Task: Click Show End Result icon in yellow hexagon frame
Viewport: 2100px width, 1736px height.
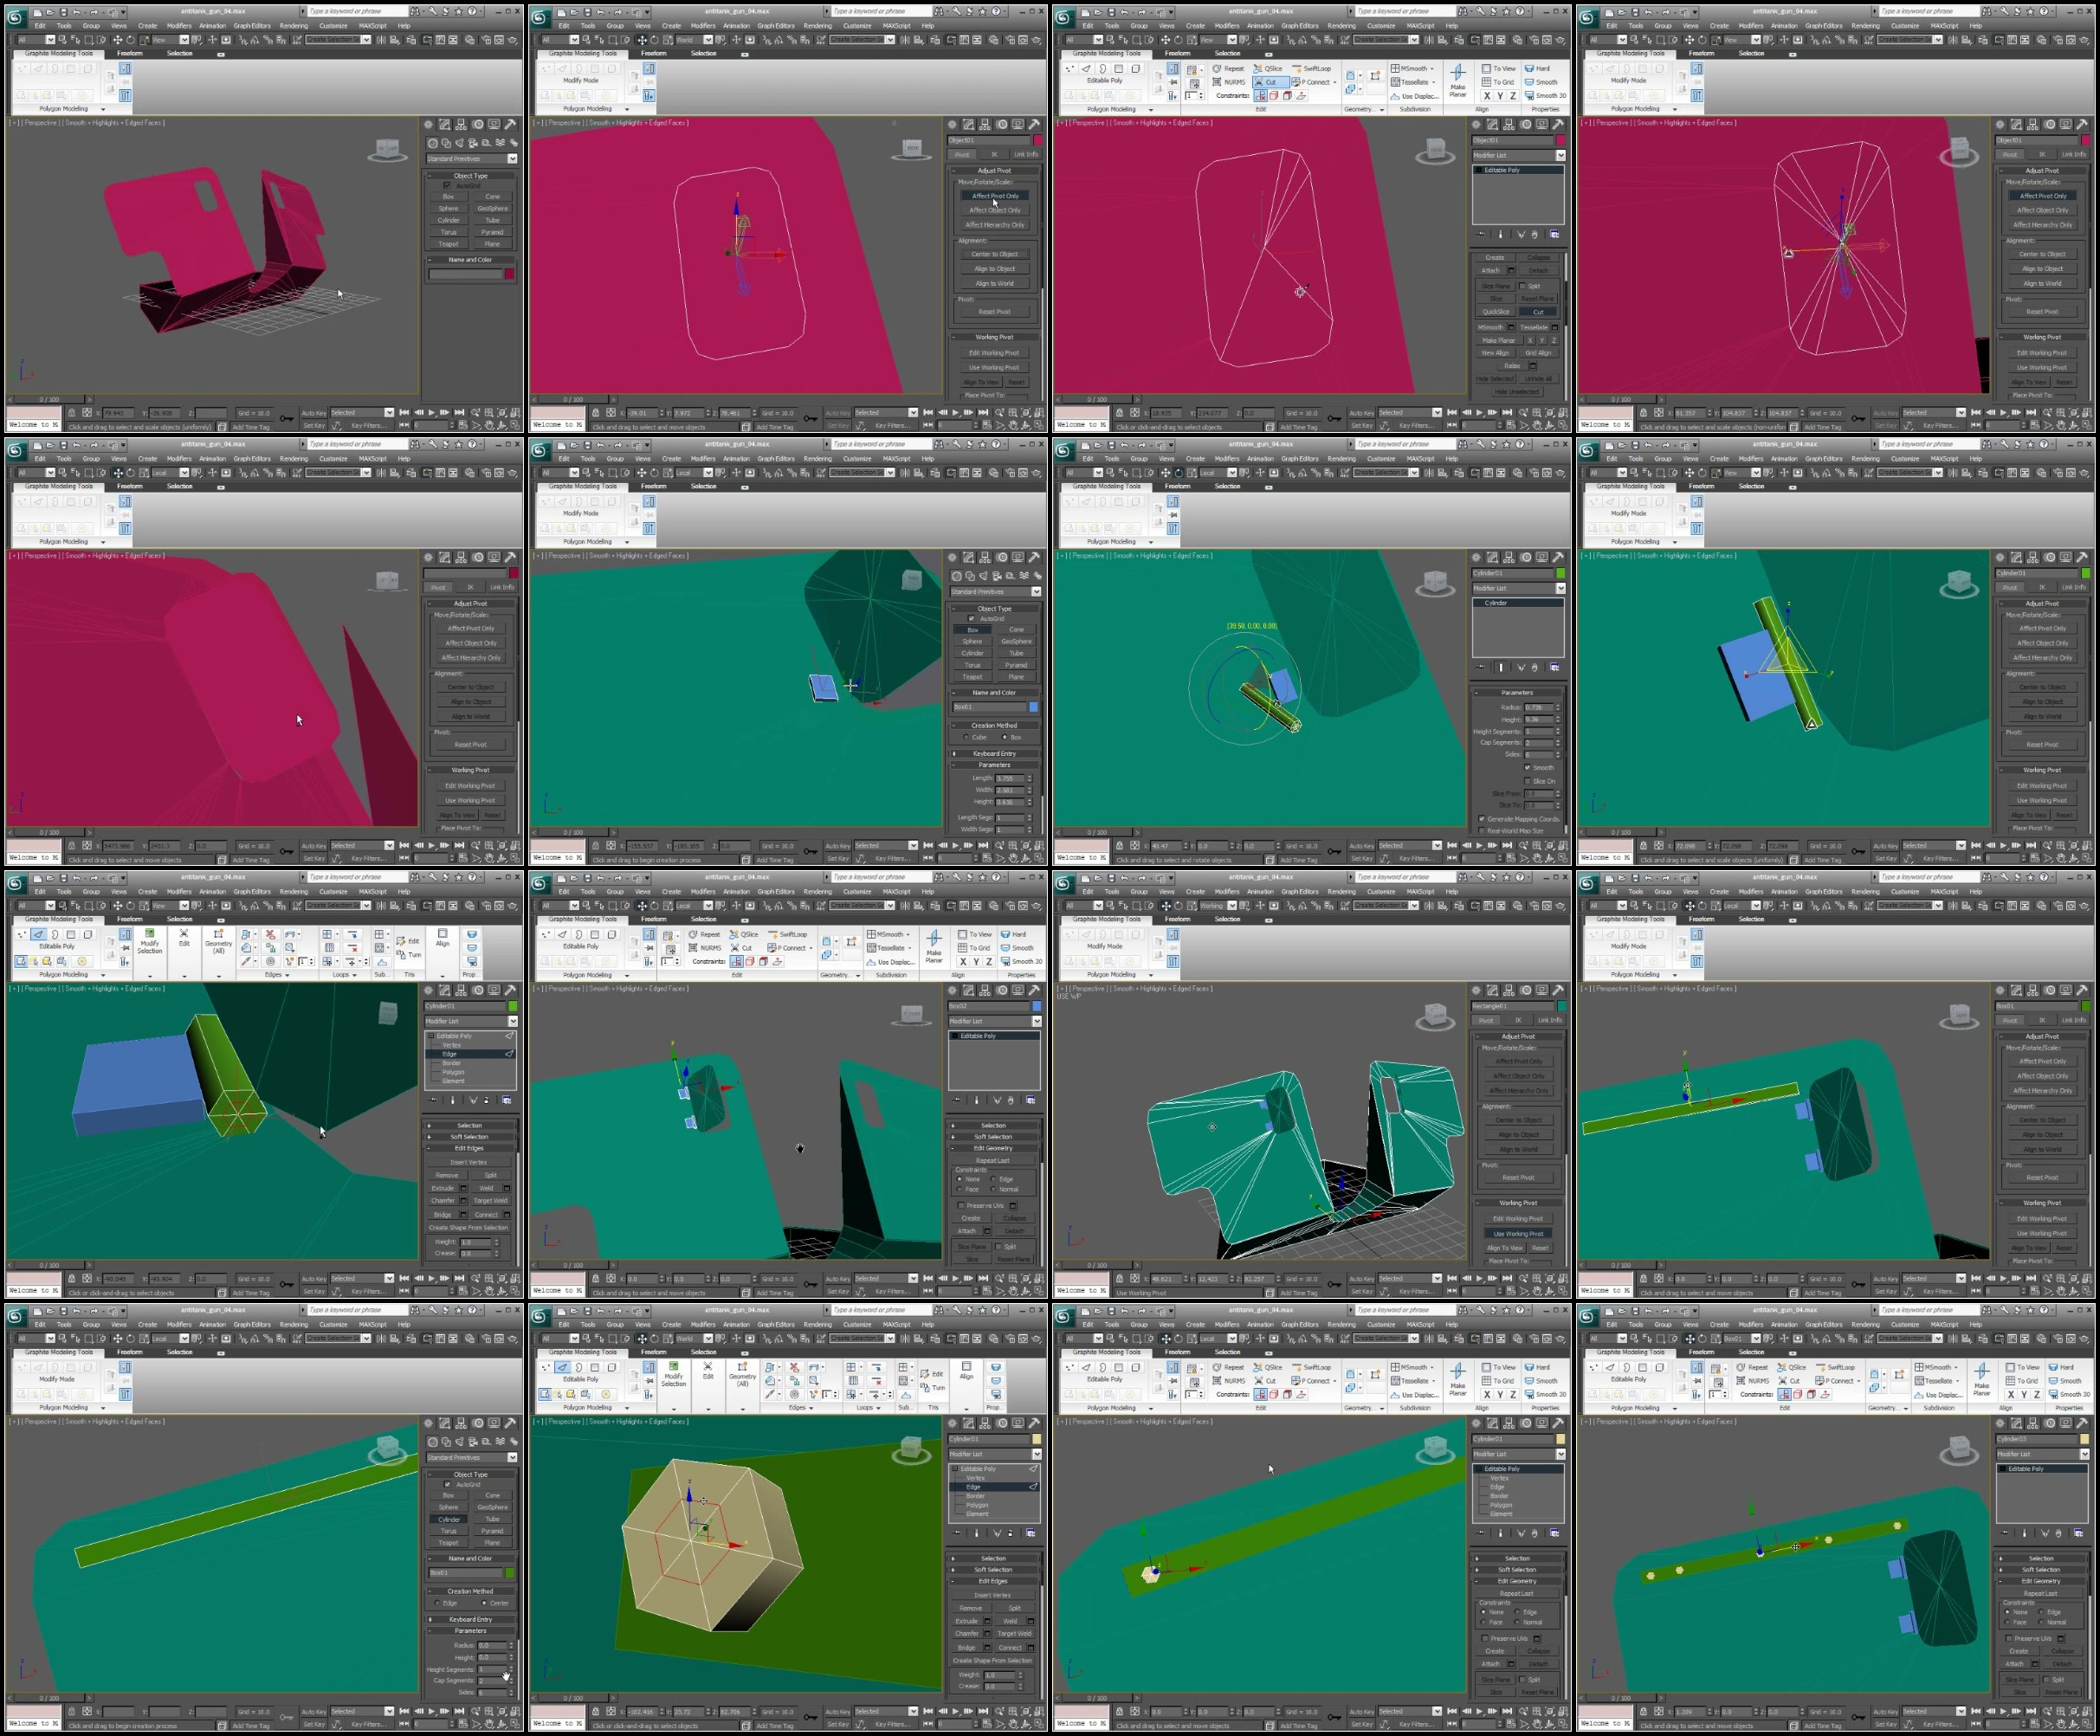Action: (x=976, y=1532)
